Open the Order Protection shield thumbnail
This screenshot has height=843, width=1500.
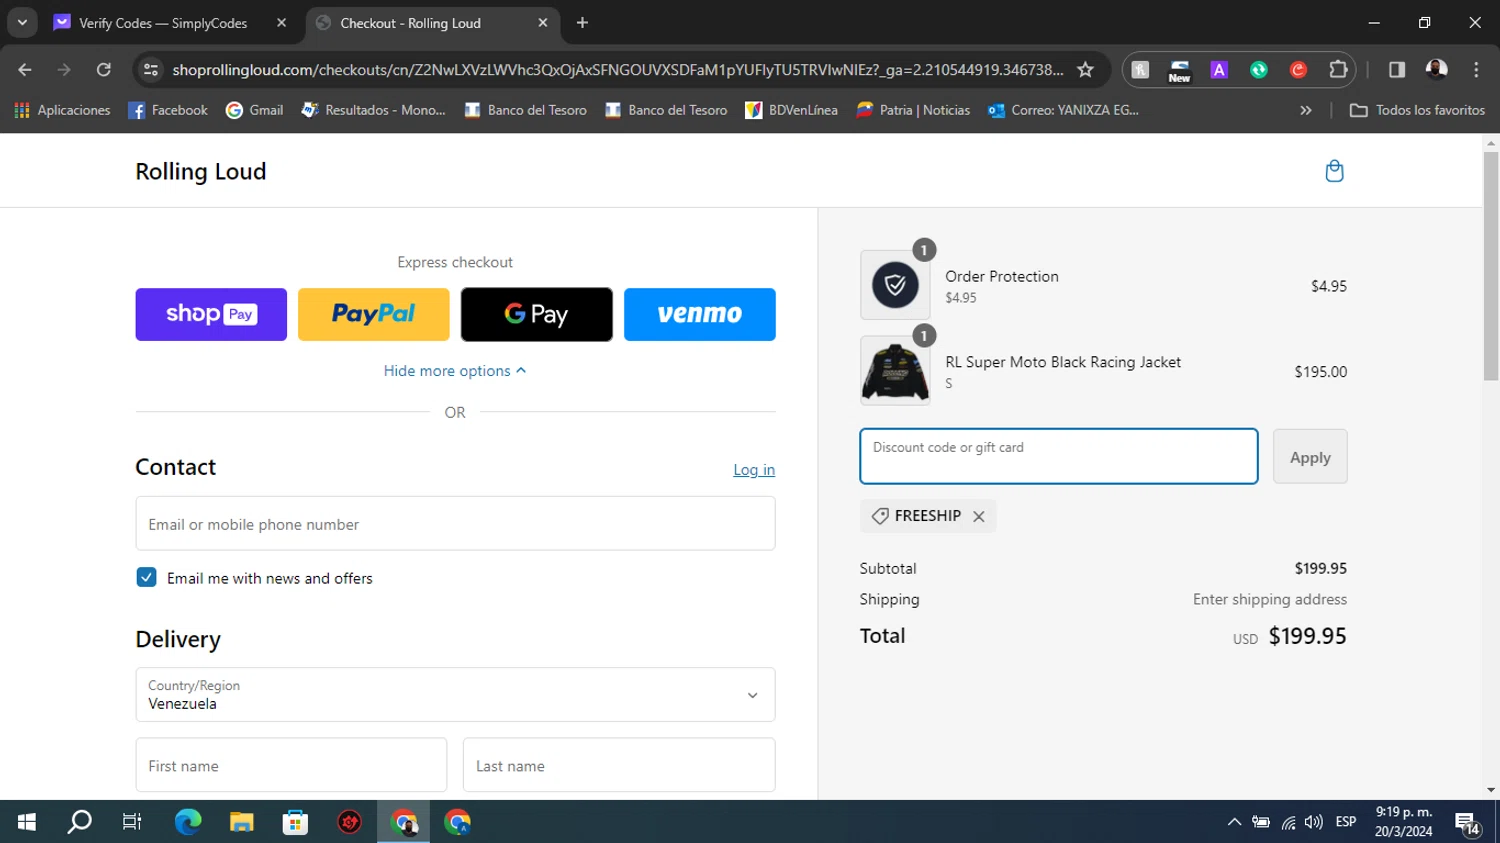tap(895, 286)
